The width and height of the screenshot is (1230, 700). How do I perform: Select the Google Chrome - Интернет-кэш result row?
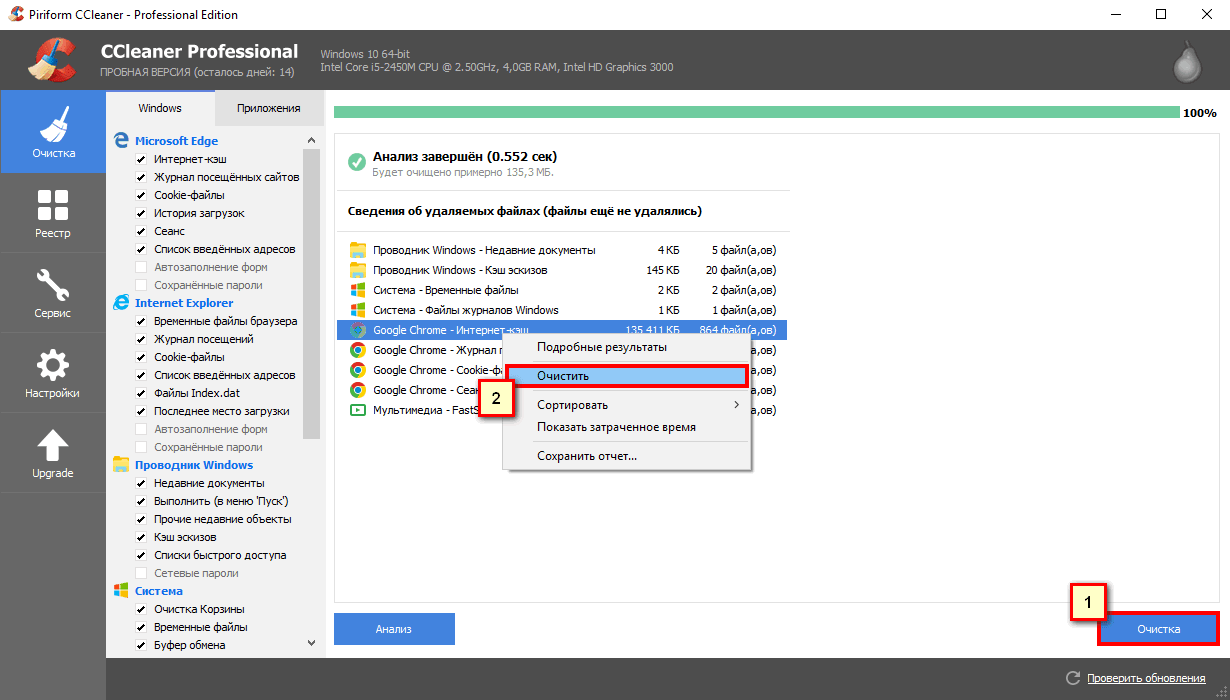point(562,330)
